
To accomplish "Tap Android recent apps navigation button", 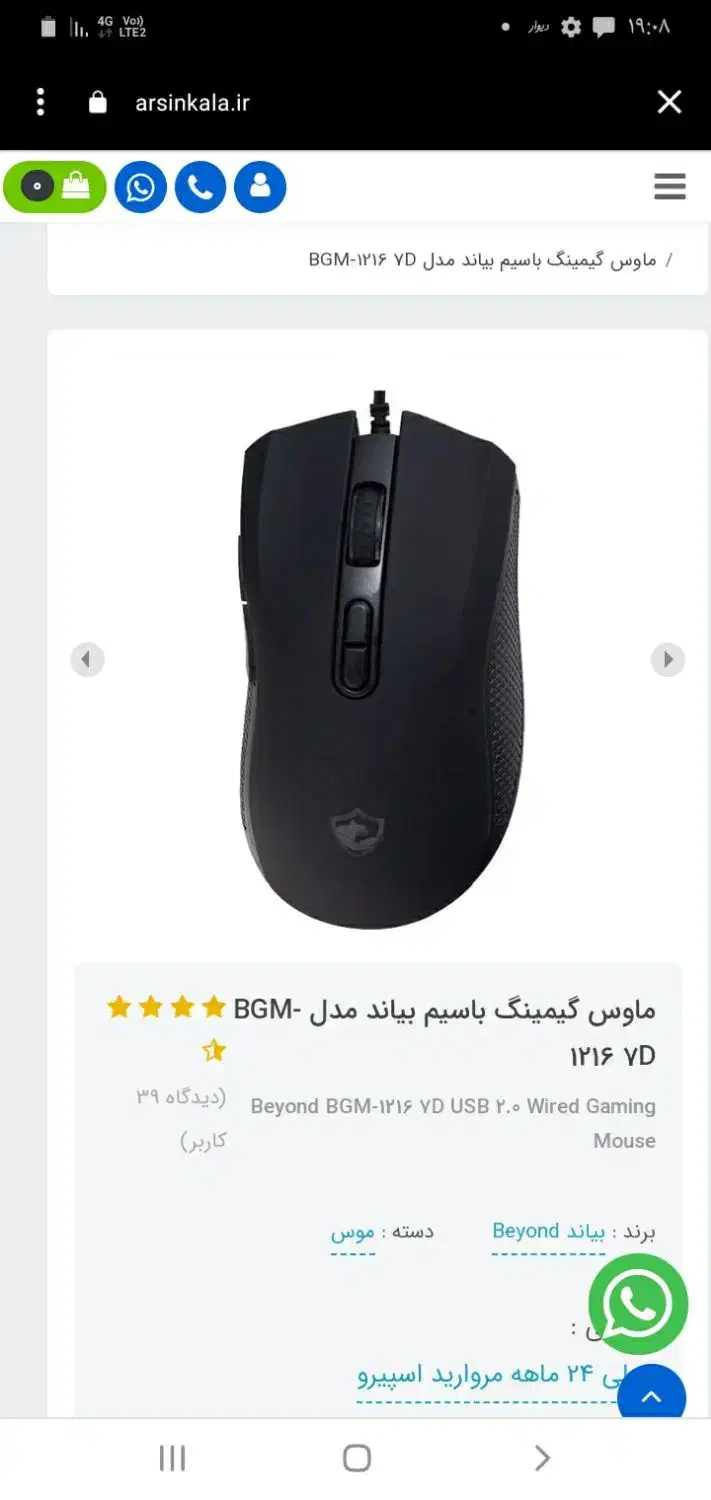I will coord(172,1459).
